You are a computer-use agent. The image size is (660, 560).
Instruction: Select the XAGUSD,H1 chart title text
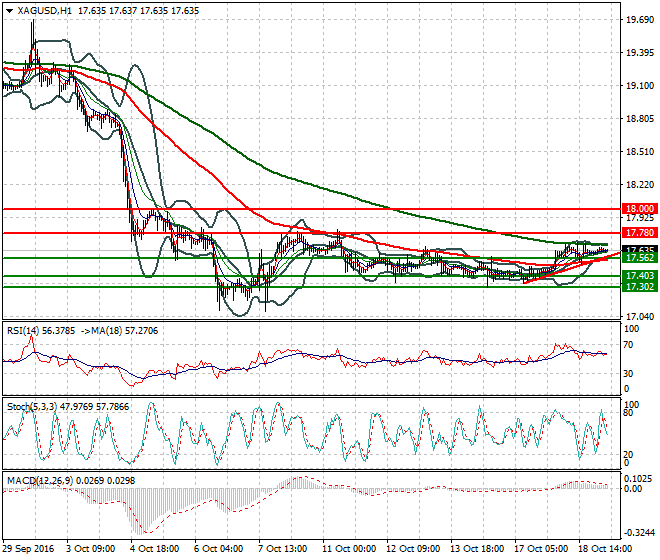(45, 11)
